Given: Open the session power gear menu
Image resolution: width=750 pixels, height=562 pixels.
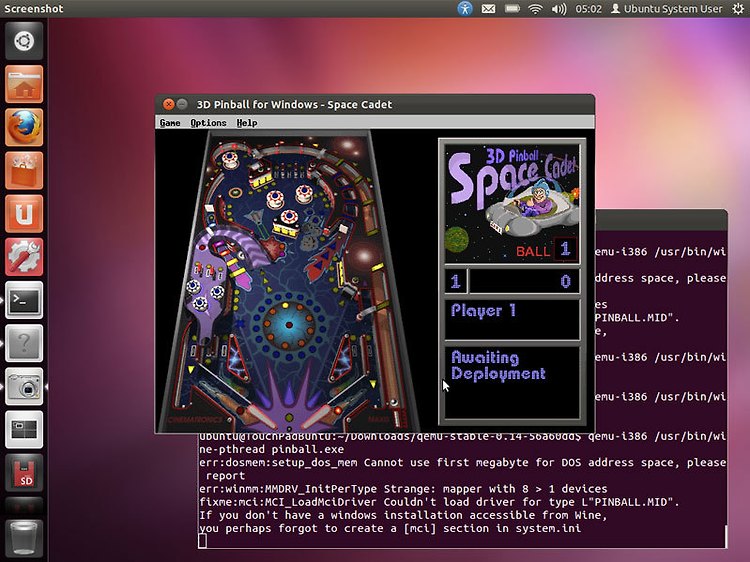Looking at the screenshot, I should 738,9.
